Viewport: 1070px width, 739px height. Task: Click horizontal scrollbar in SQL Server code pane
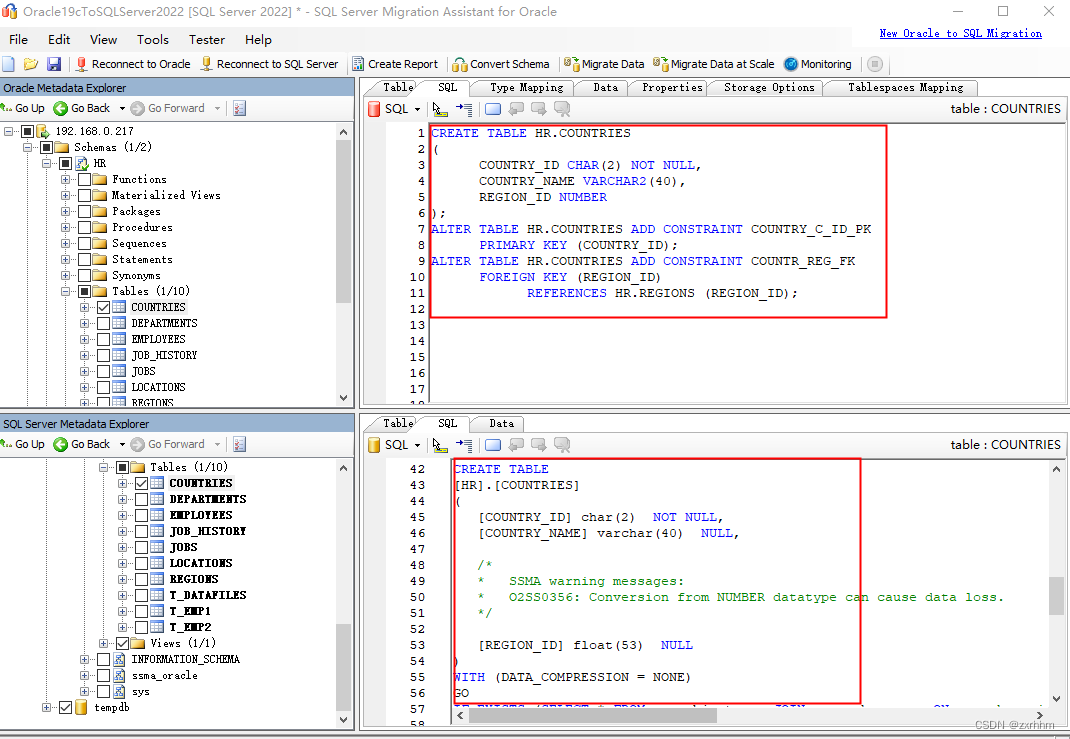pos(592,715)
